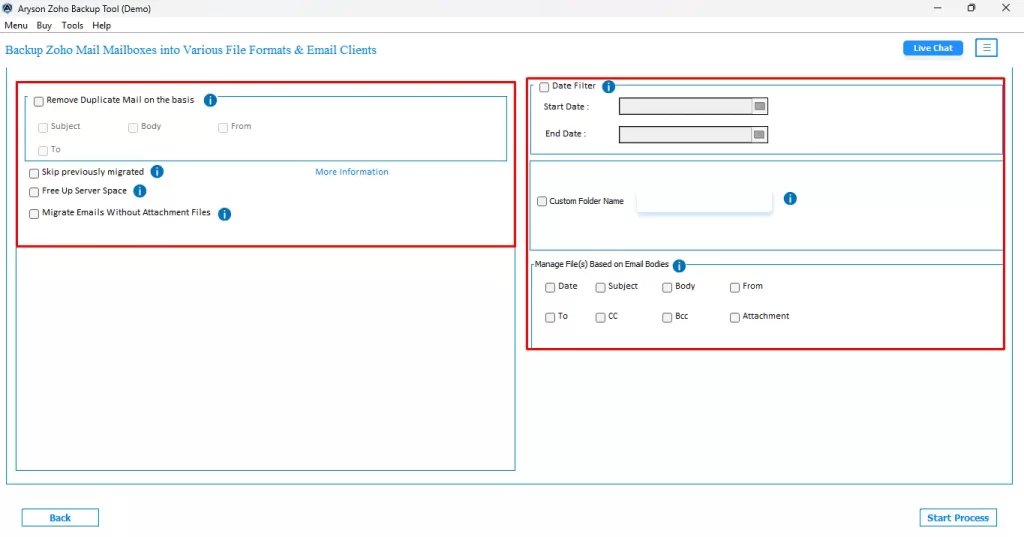Check the Body duplicate criteria checkbox

133,127
